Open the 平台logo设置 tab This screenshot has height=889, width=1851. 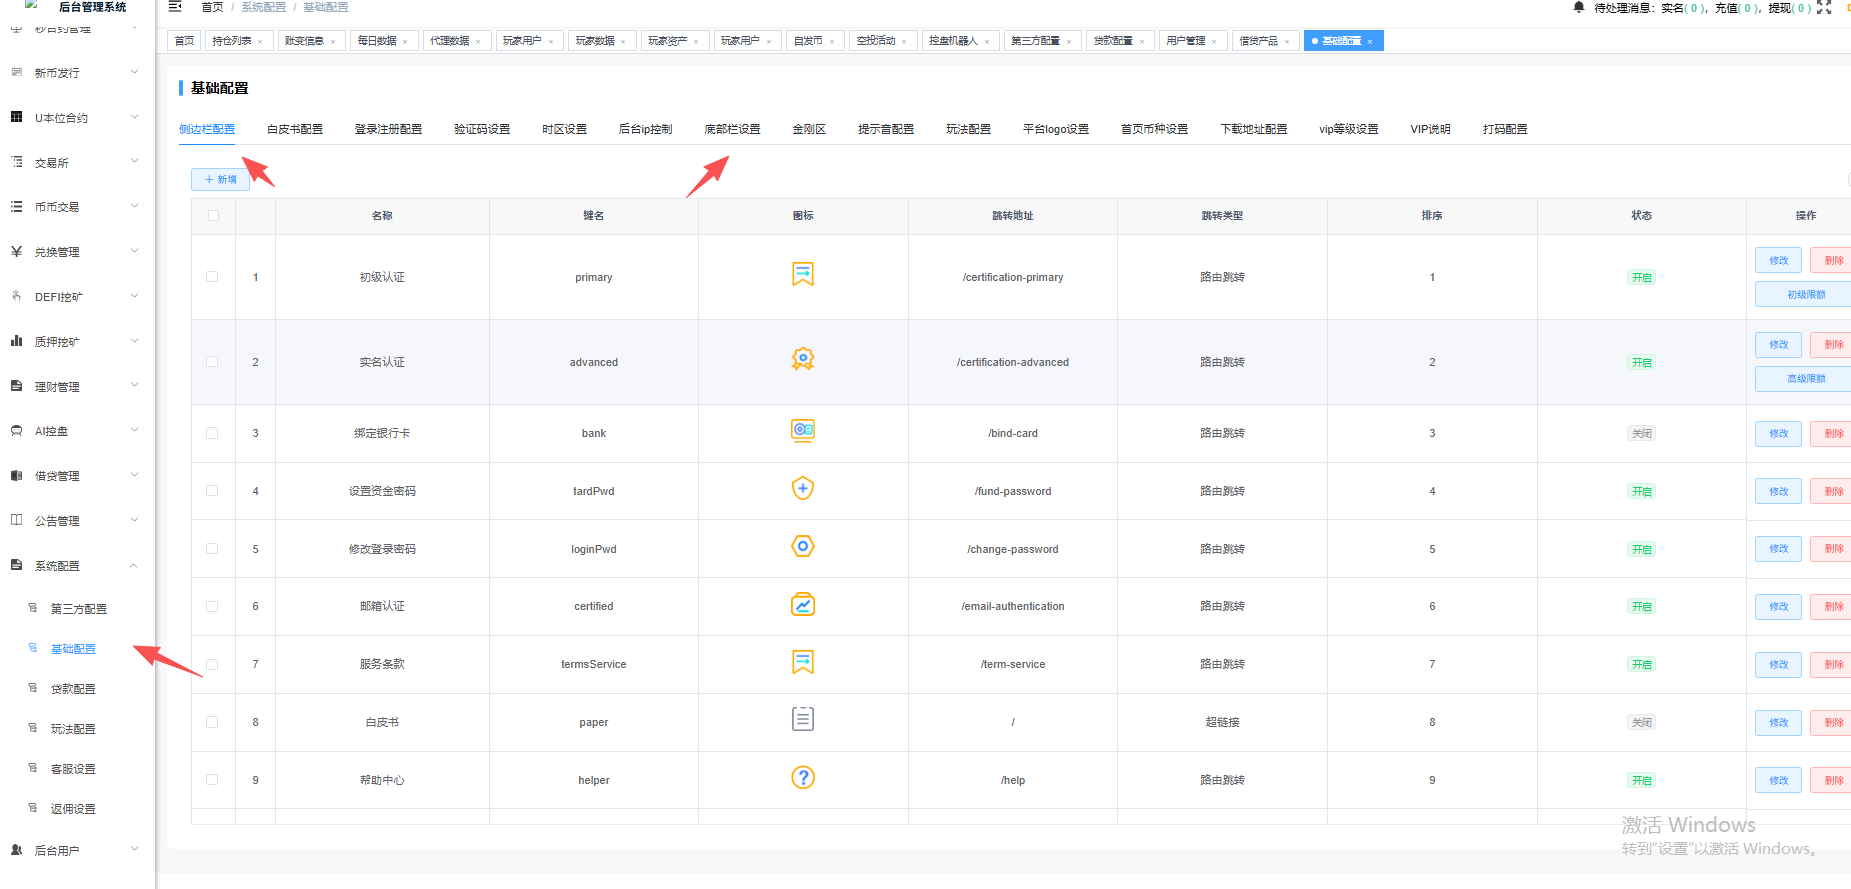point(1056,129)
